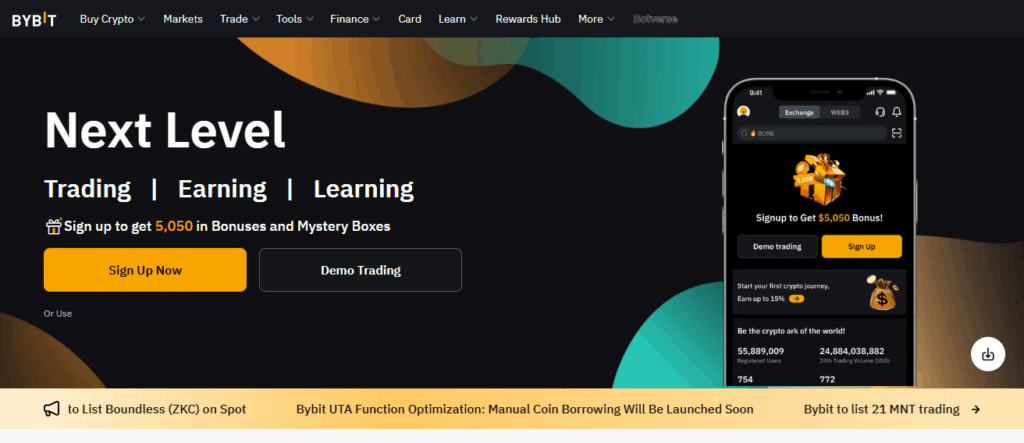Click the Bybit logo in the header
1024x443 pixels.
tap(34, 19)
